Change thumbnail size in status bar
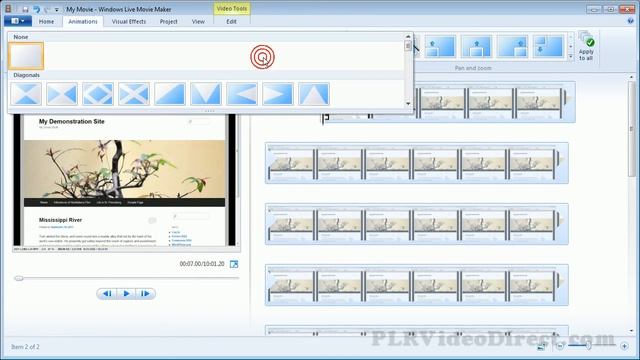The image size is (640, 360). pos(542,347)
